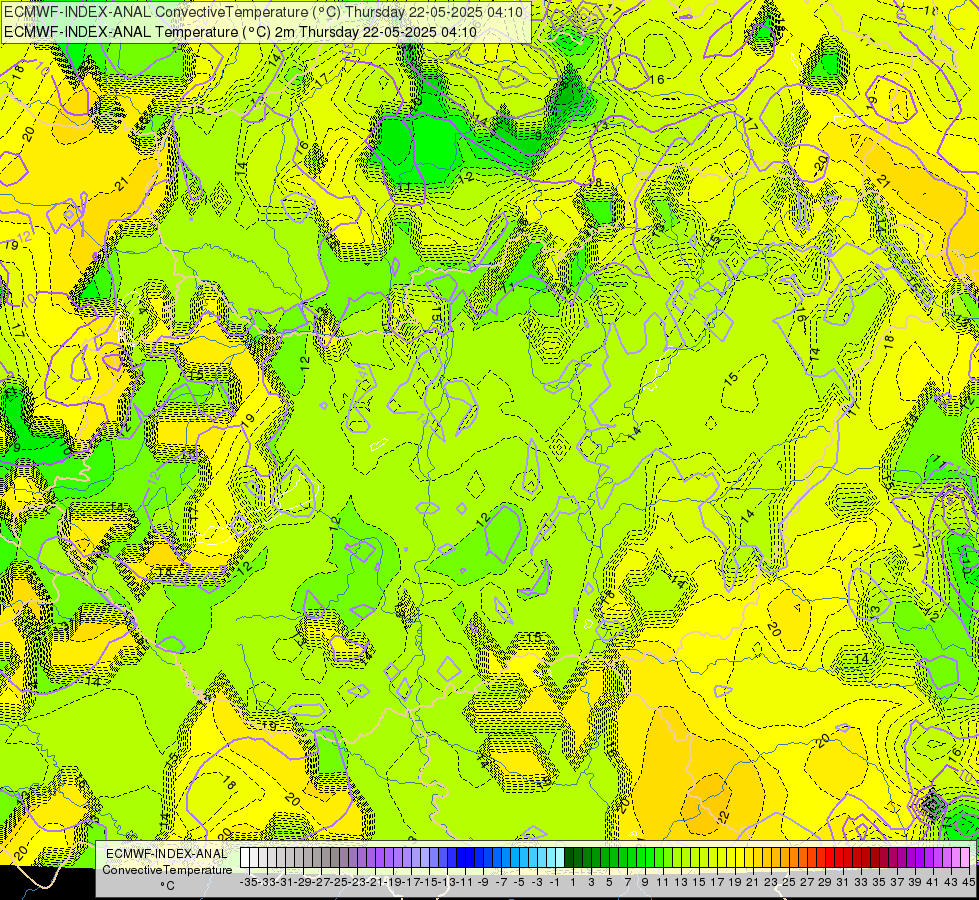Click the -35 legend scale value

point(249,882)
